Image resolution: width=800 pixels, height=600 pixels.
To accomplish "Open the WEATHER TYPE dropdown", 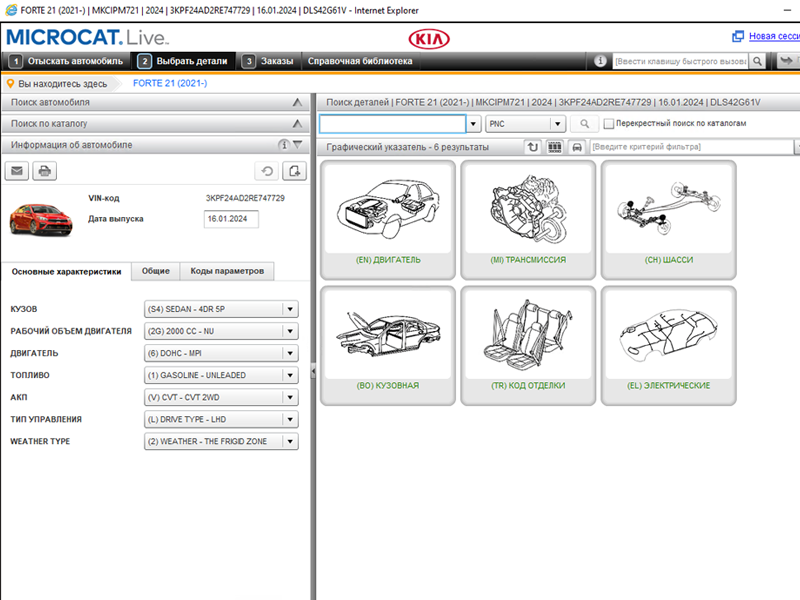I will coord(221,441).
